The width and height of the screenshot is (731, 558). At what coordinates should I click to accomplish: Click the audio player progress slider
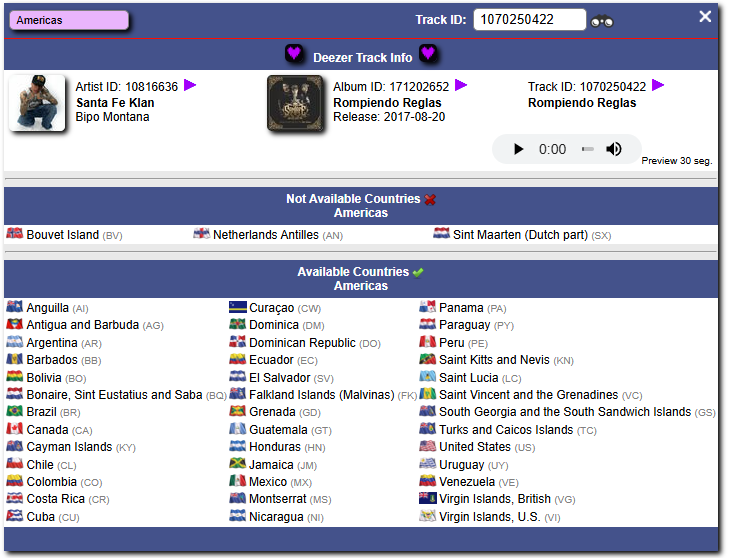point(587,149)
